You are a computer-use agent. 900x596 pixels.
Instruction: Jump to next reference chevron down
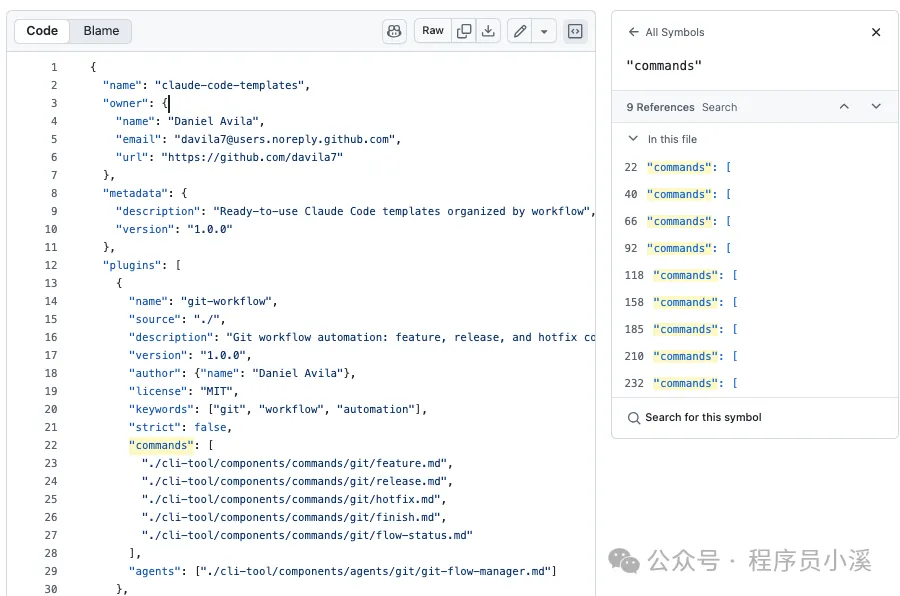coord(876,106)
